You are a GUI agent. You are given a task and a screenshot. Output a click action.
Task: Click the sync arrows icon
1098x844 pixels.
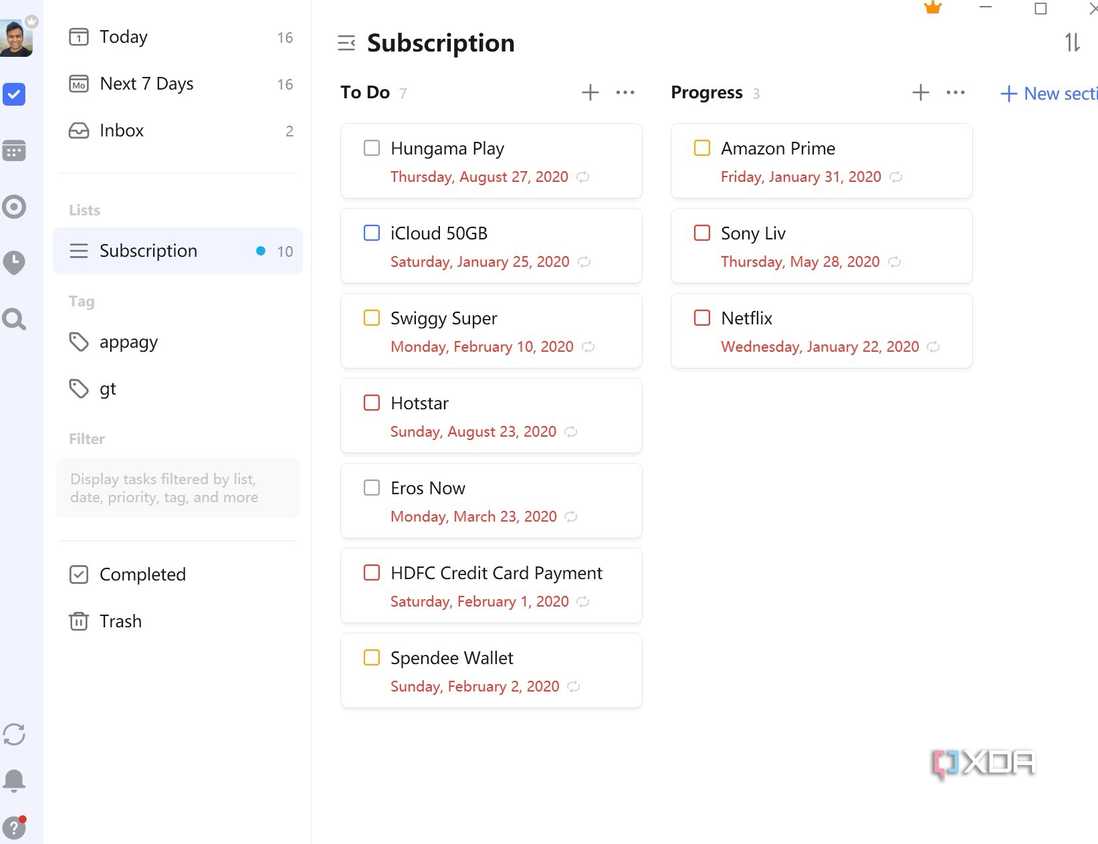[x=14, y=734]
